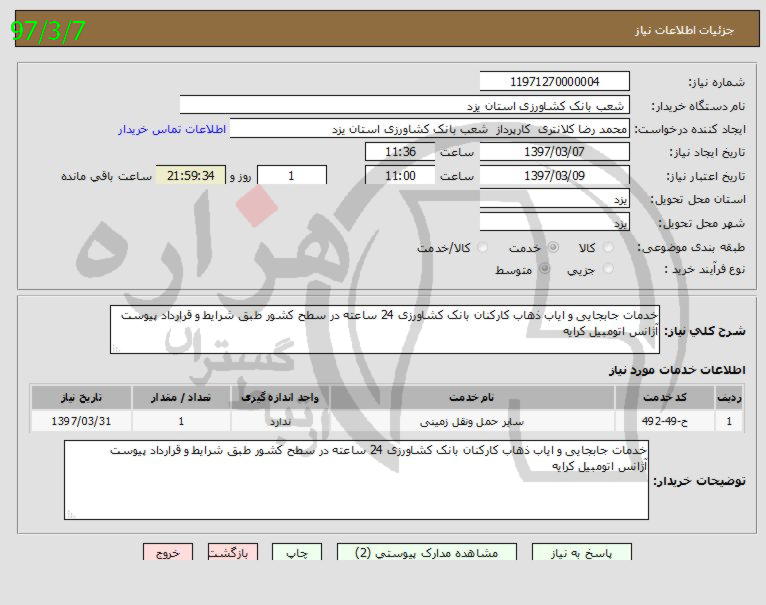Image resolution: width=766 pixels, height=605 pixels.
Task: Click the creation date field 1397/03/07
Action: point(554,152)
